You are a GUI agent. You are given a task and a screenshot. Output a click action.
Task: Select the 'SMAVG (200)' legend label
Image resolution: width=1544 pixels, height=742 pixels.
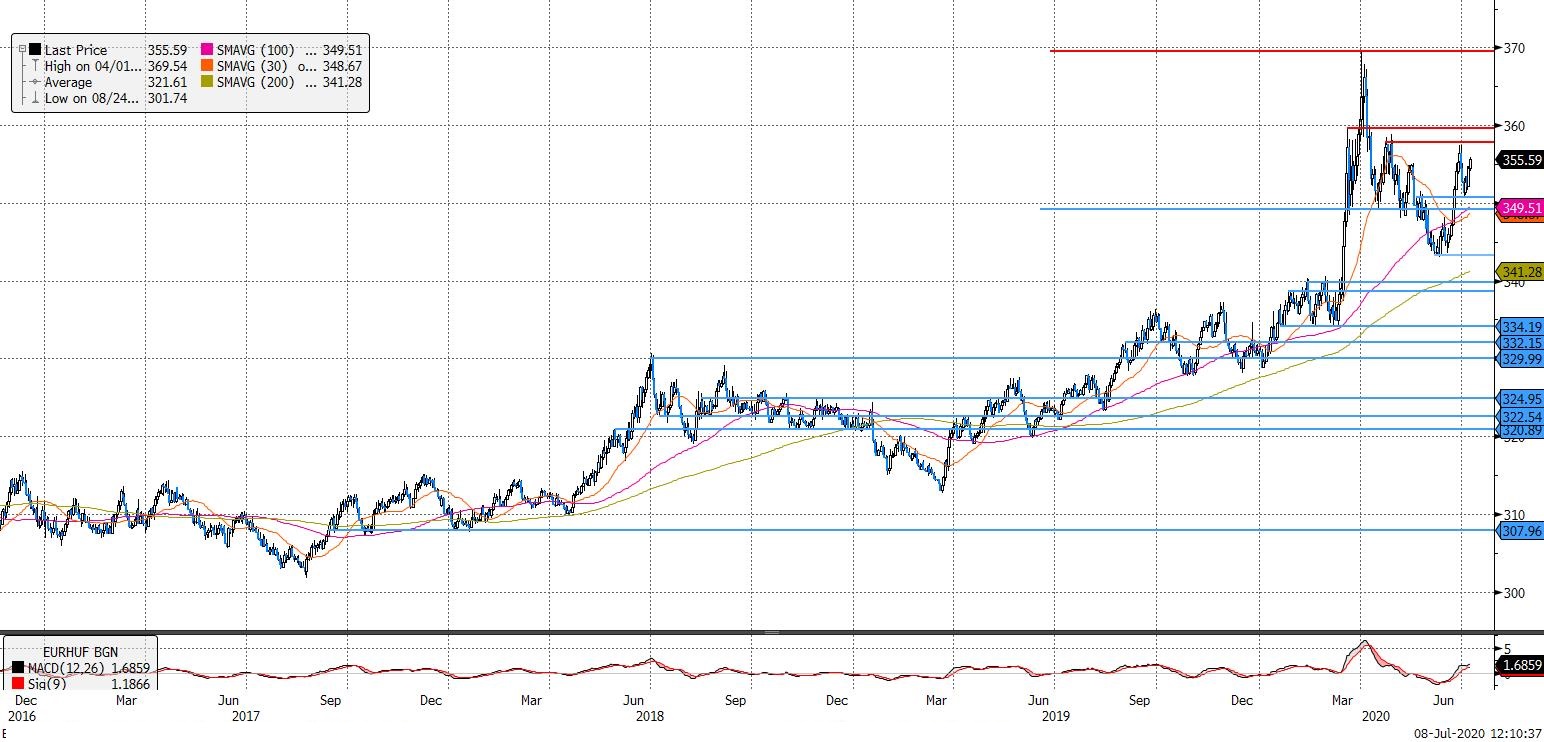256,82
